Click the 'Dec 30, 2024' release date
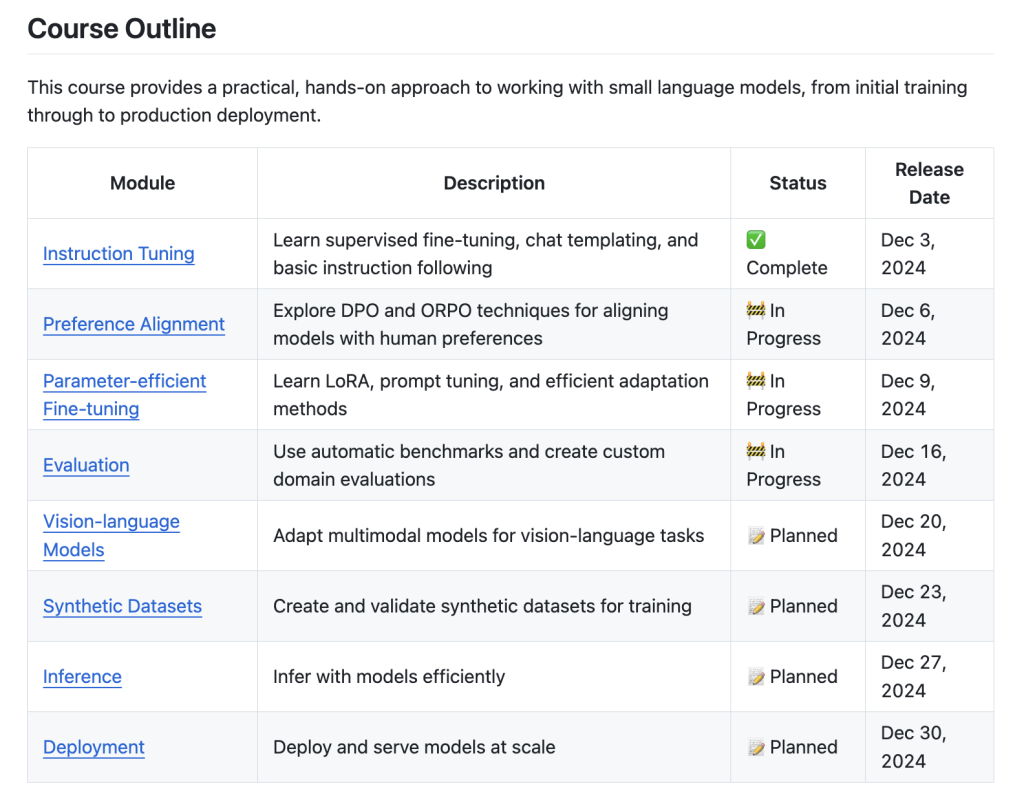The height and width of the screenshot is (802, 1024). pos(914,747)
